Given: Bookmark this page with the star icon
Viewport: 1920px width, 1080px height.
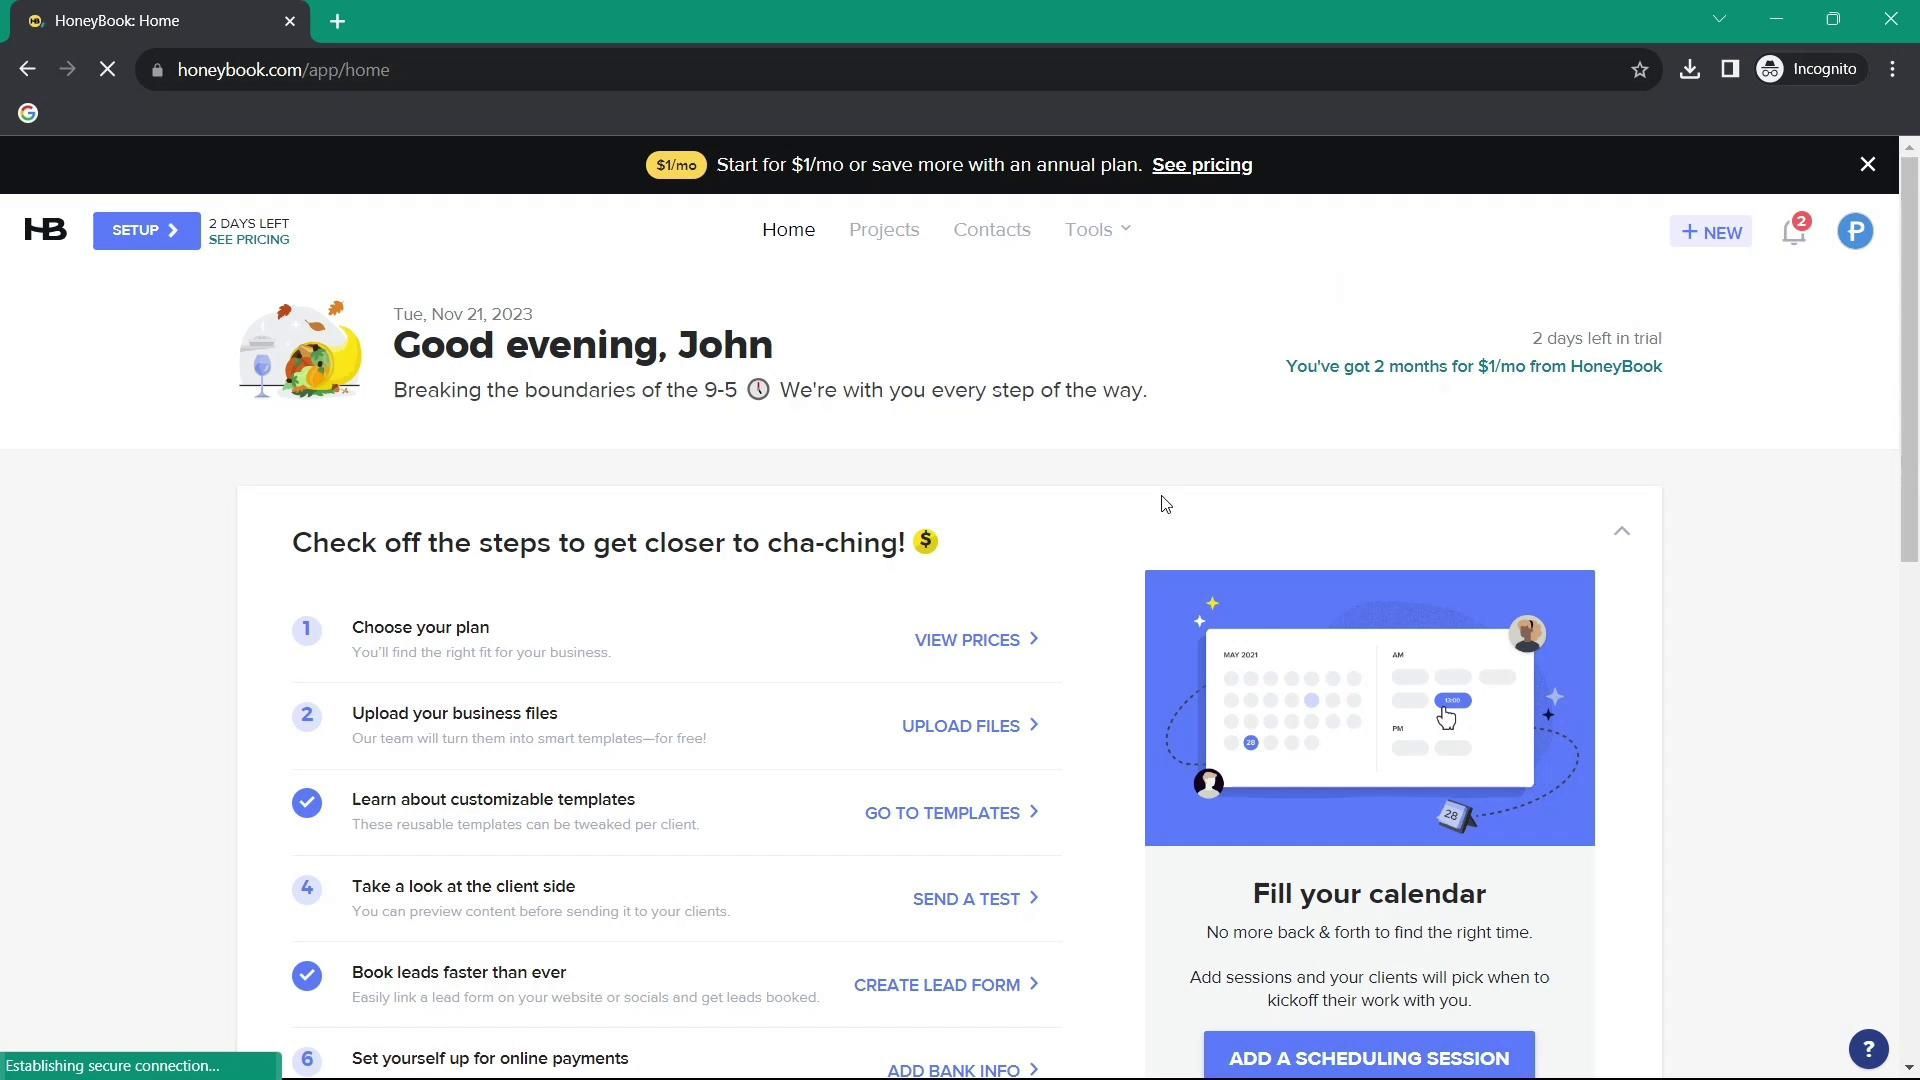Looking at the screenshot, I should [1640, 70].
